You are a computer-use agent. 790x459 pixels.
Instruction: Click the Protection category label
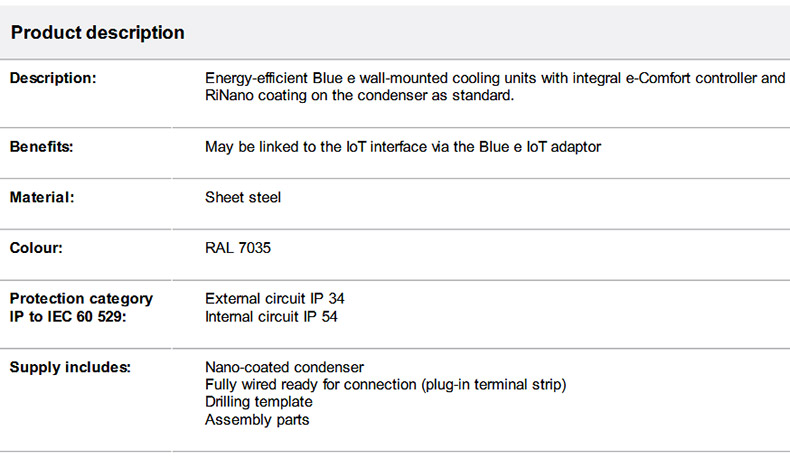[x=81, y=298]
